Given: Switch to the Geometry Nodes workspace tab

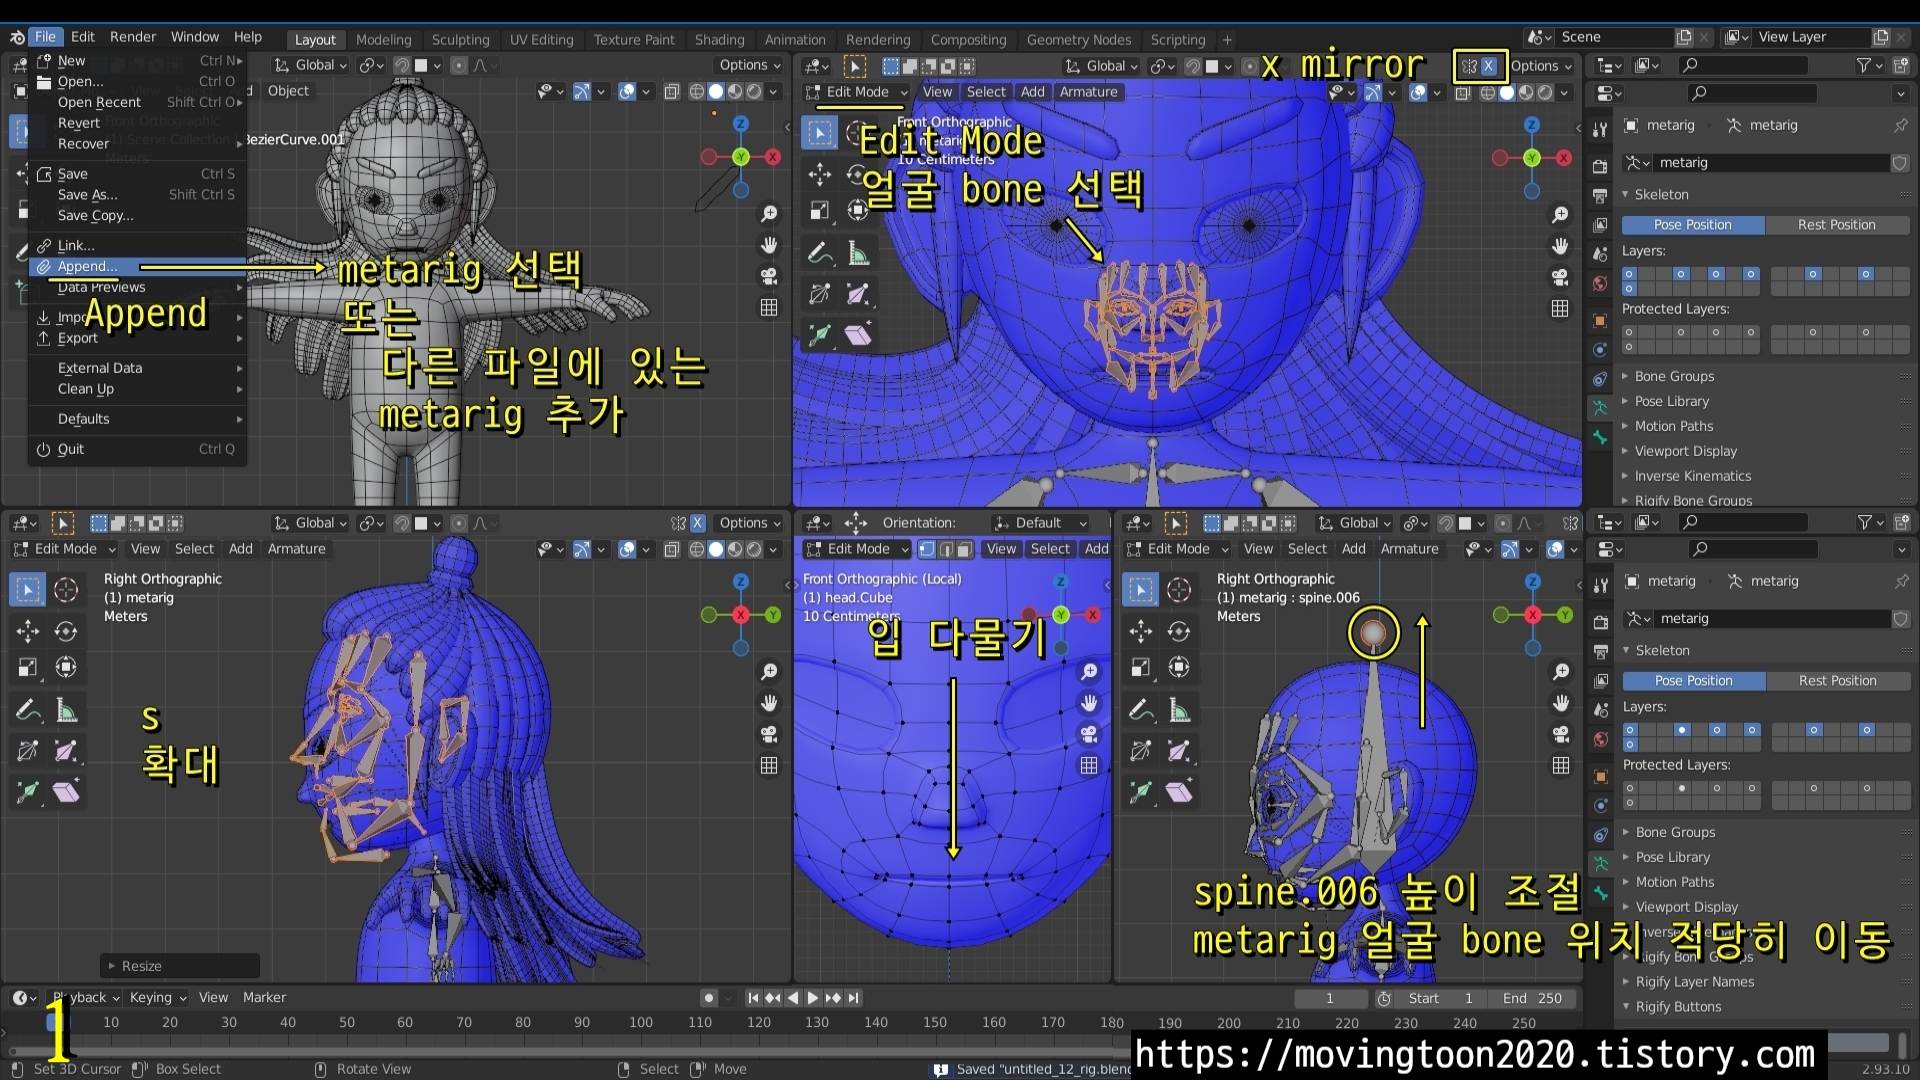Looking at the screenshot, I should pyautogui.click(x=1078, y=40).
